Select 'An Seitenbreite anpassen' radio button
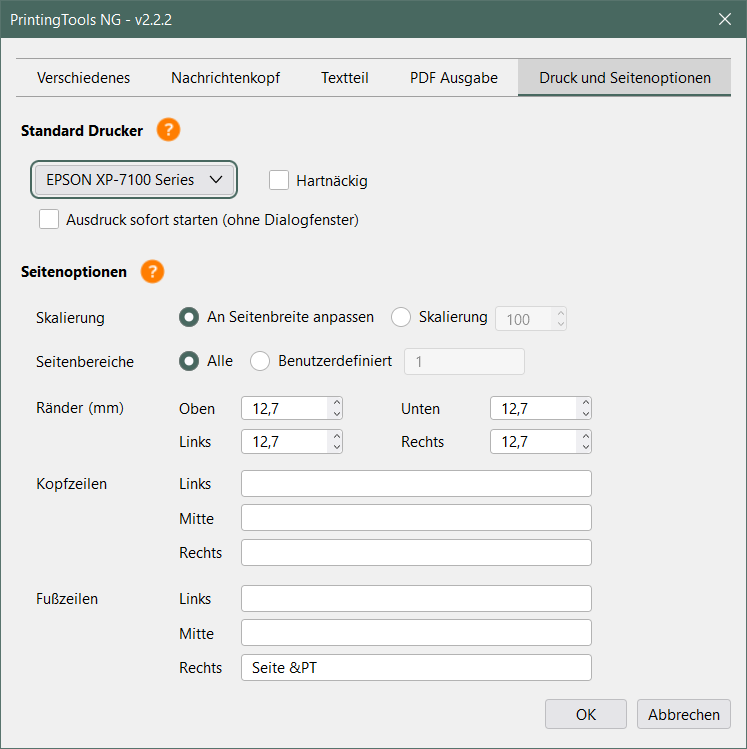This screenshot has width=747, height=749. pos(188,317)
